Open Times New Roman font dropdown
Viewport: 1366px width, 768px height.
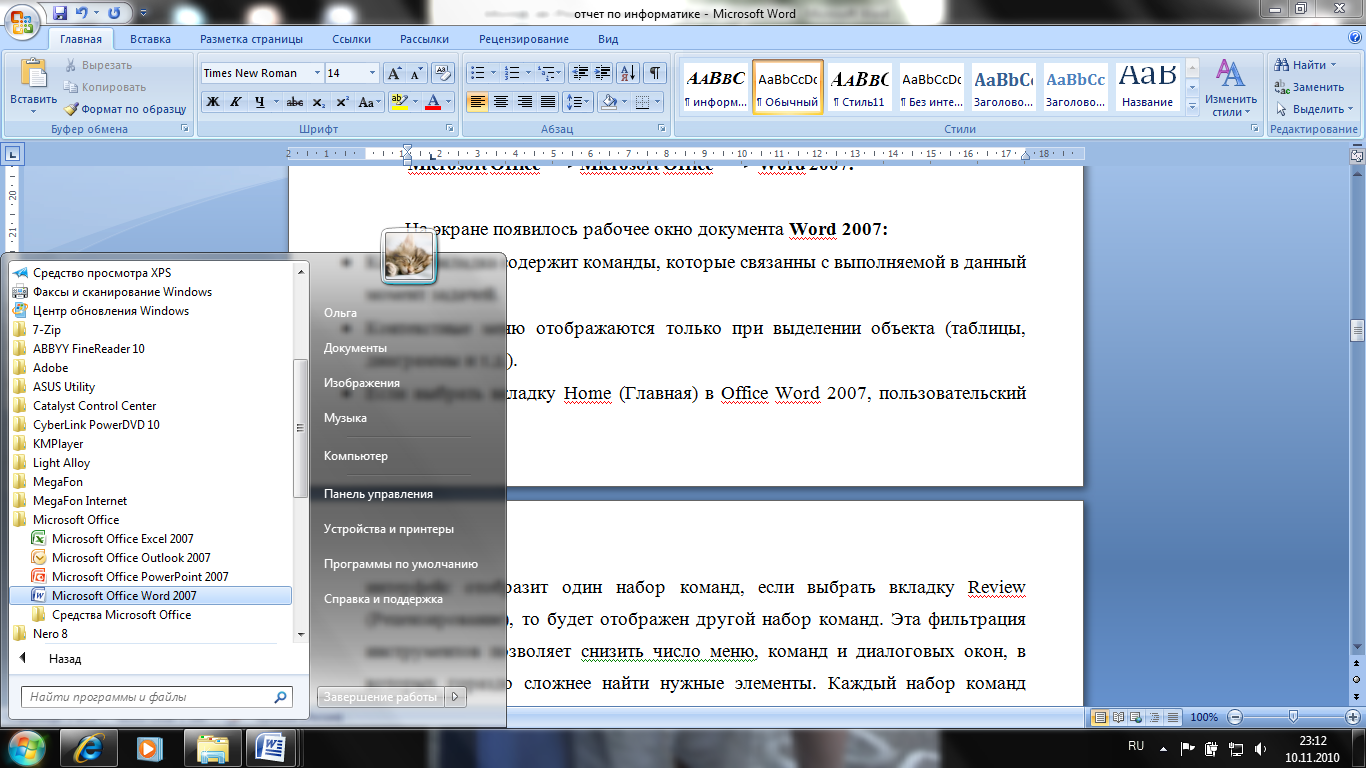[x=317, y=73]
